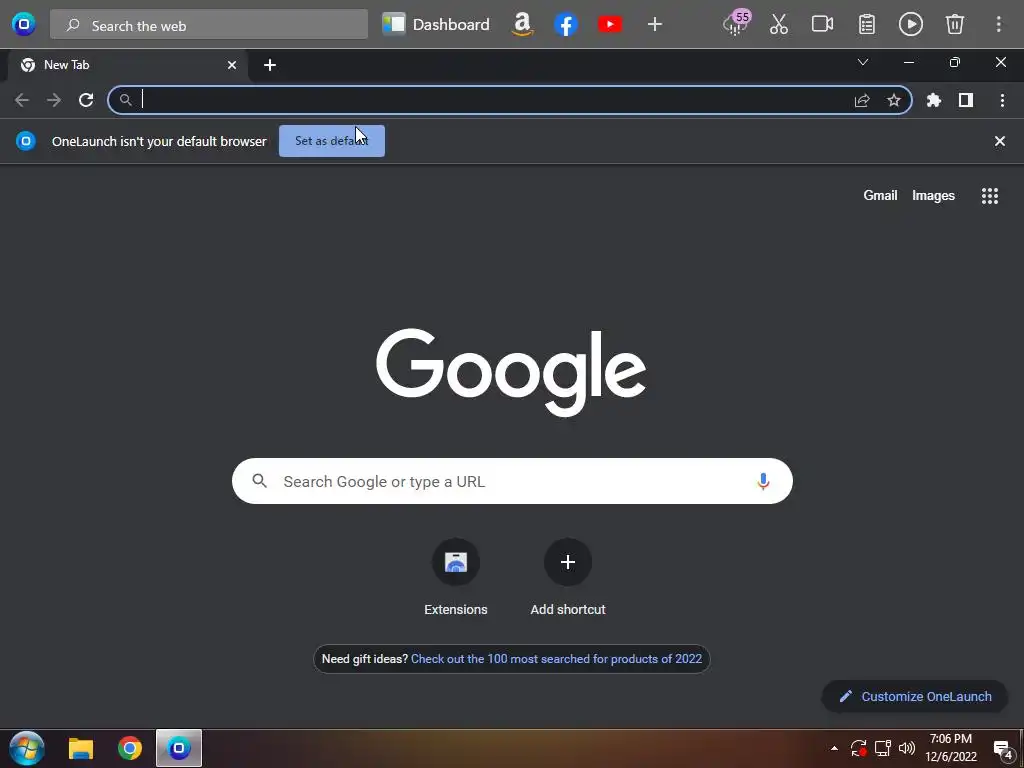Screen dimensions: 1024x768
Task: Close the New Tab tab
Action: click(232, 65)
